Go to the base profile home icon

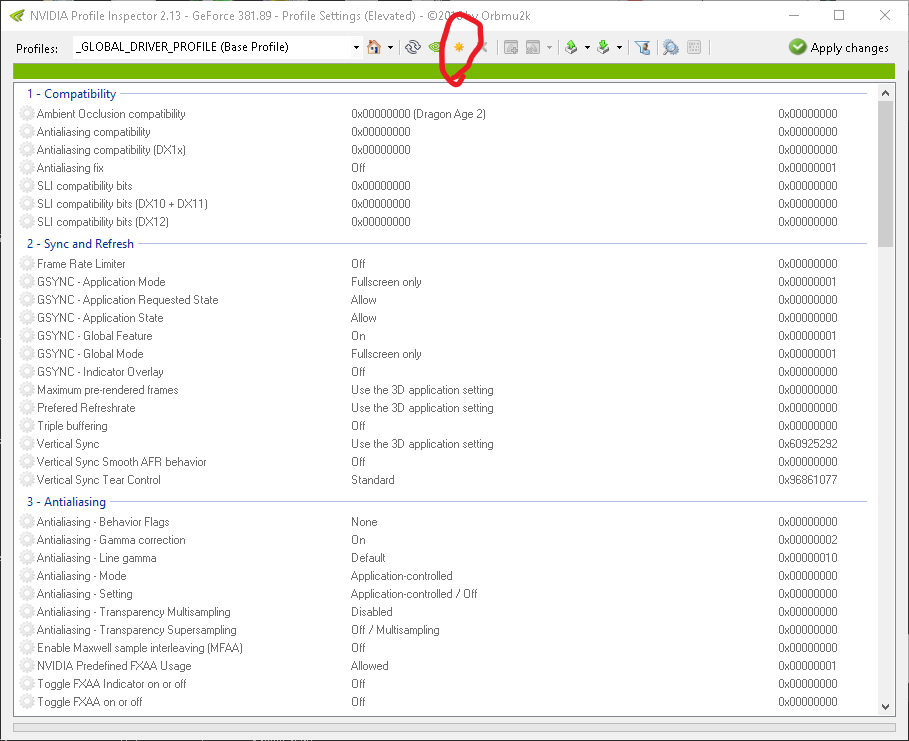pos(374,47)
